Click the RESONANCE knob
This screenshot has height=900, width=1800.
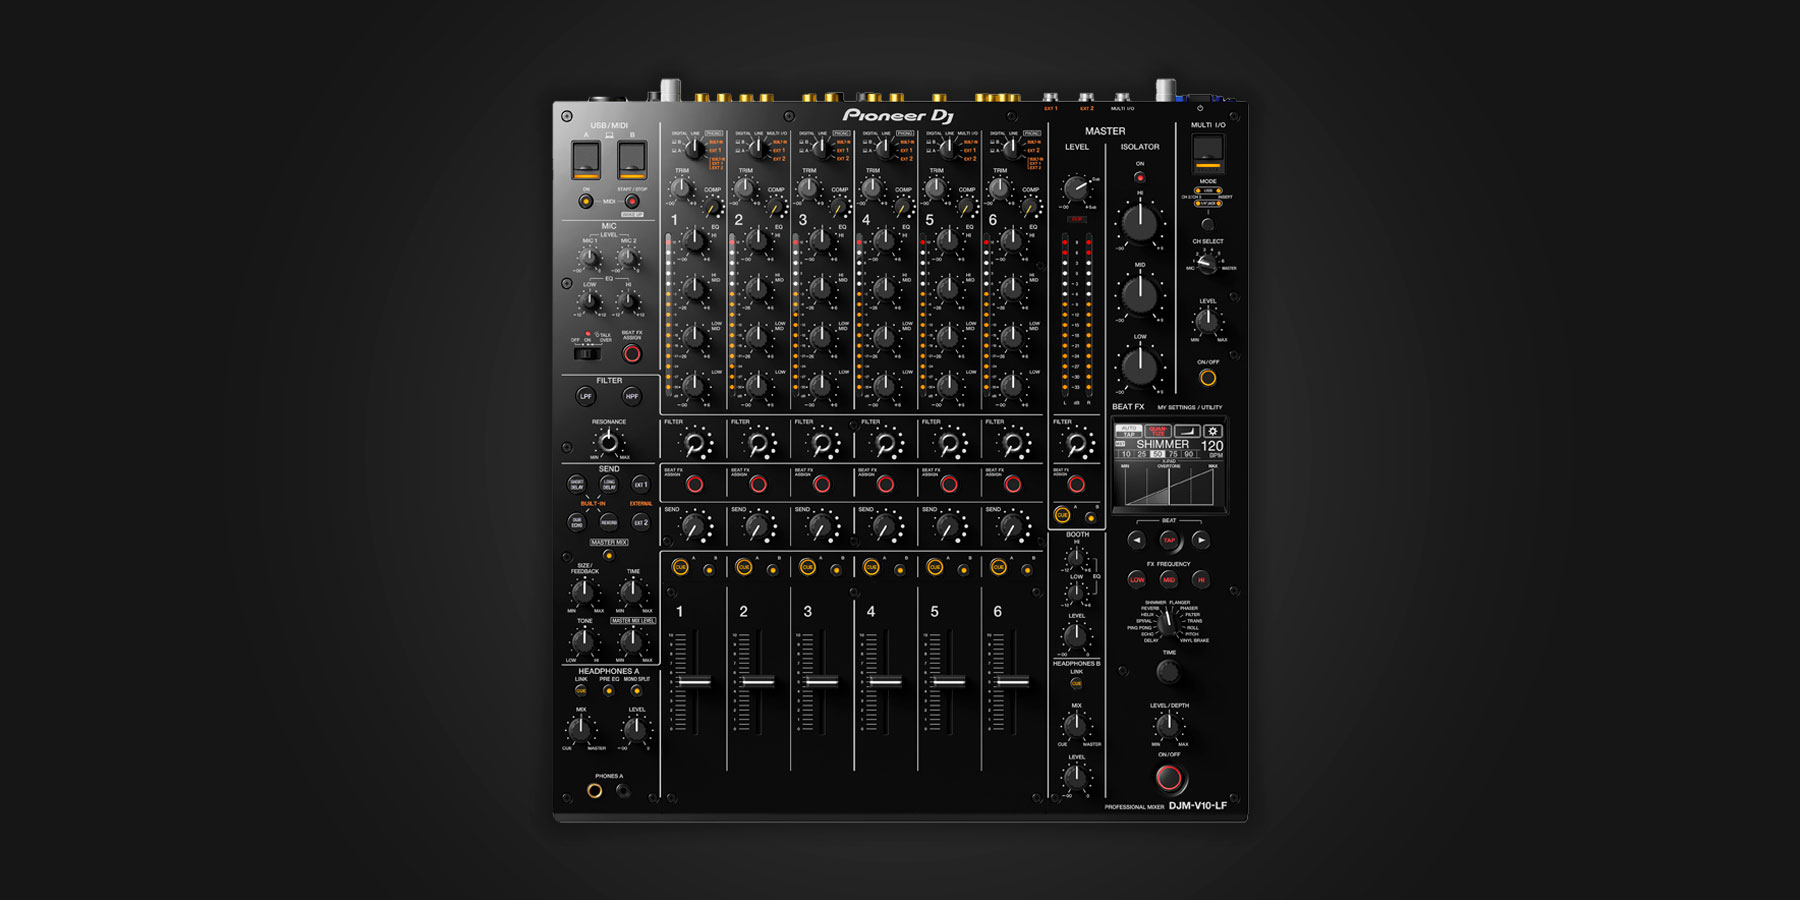pos(608,441)
